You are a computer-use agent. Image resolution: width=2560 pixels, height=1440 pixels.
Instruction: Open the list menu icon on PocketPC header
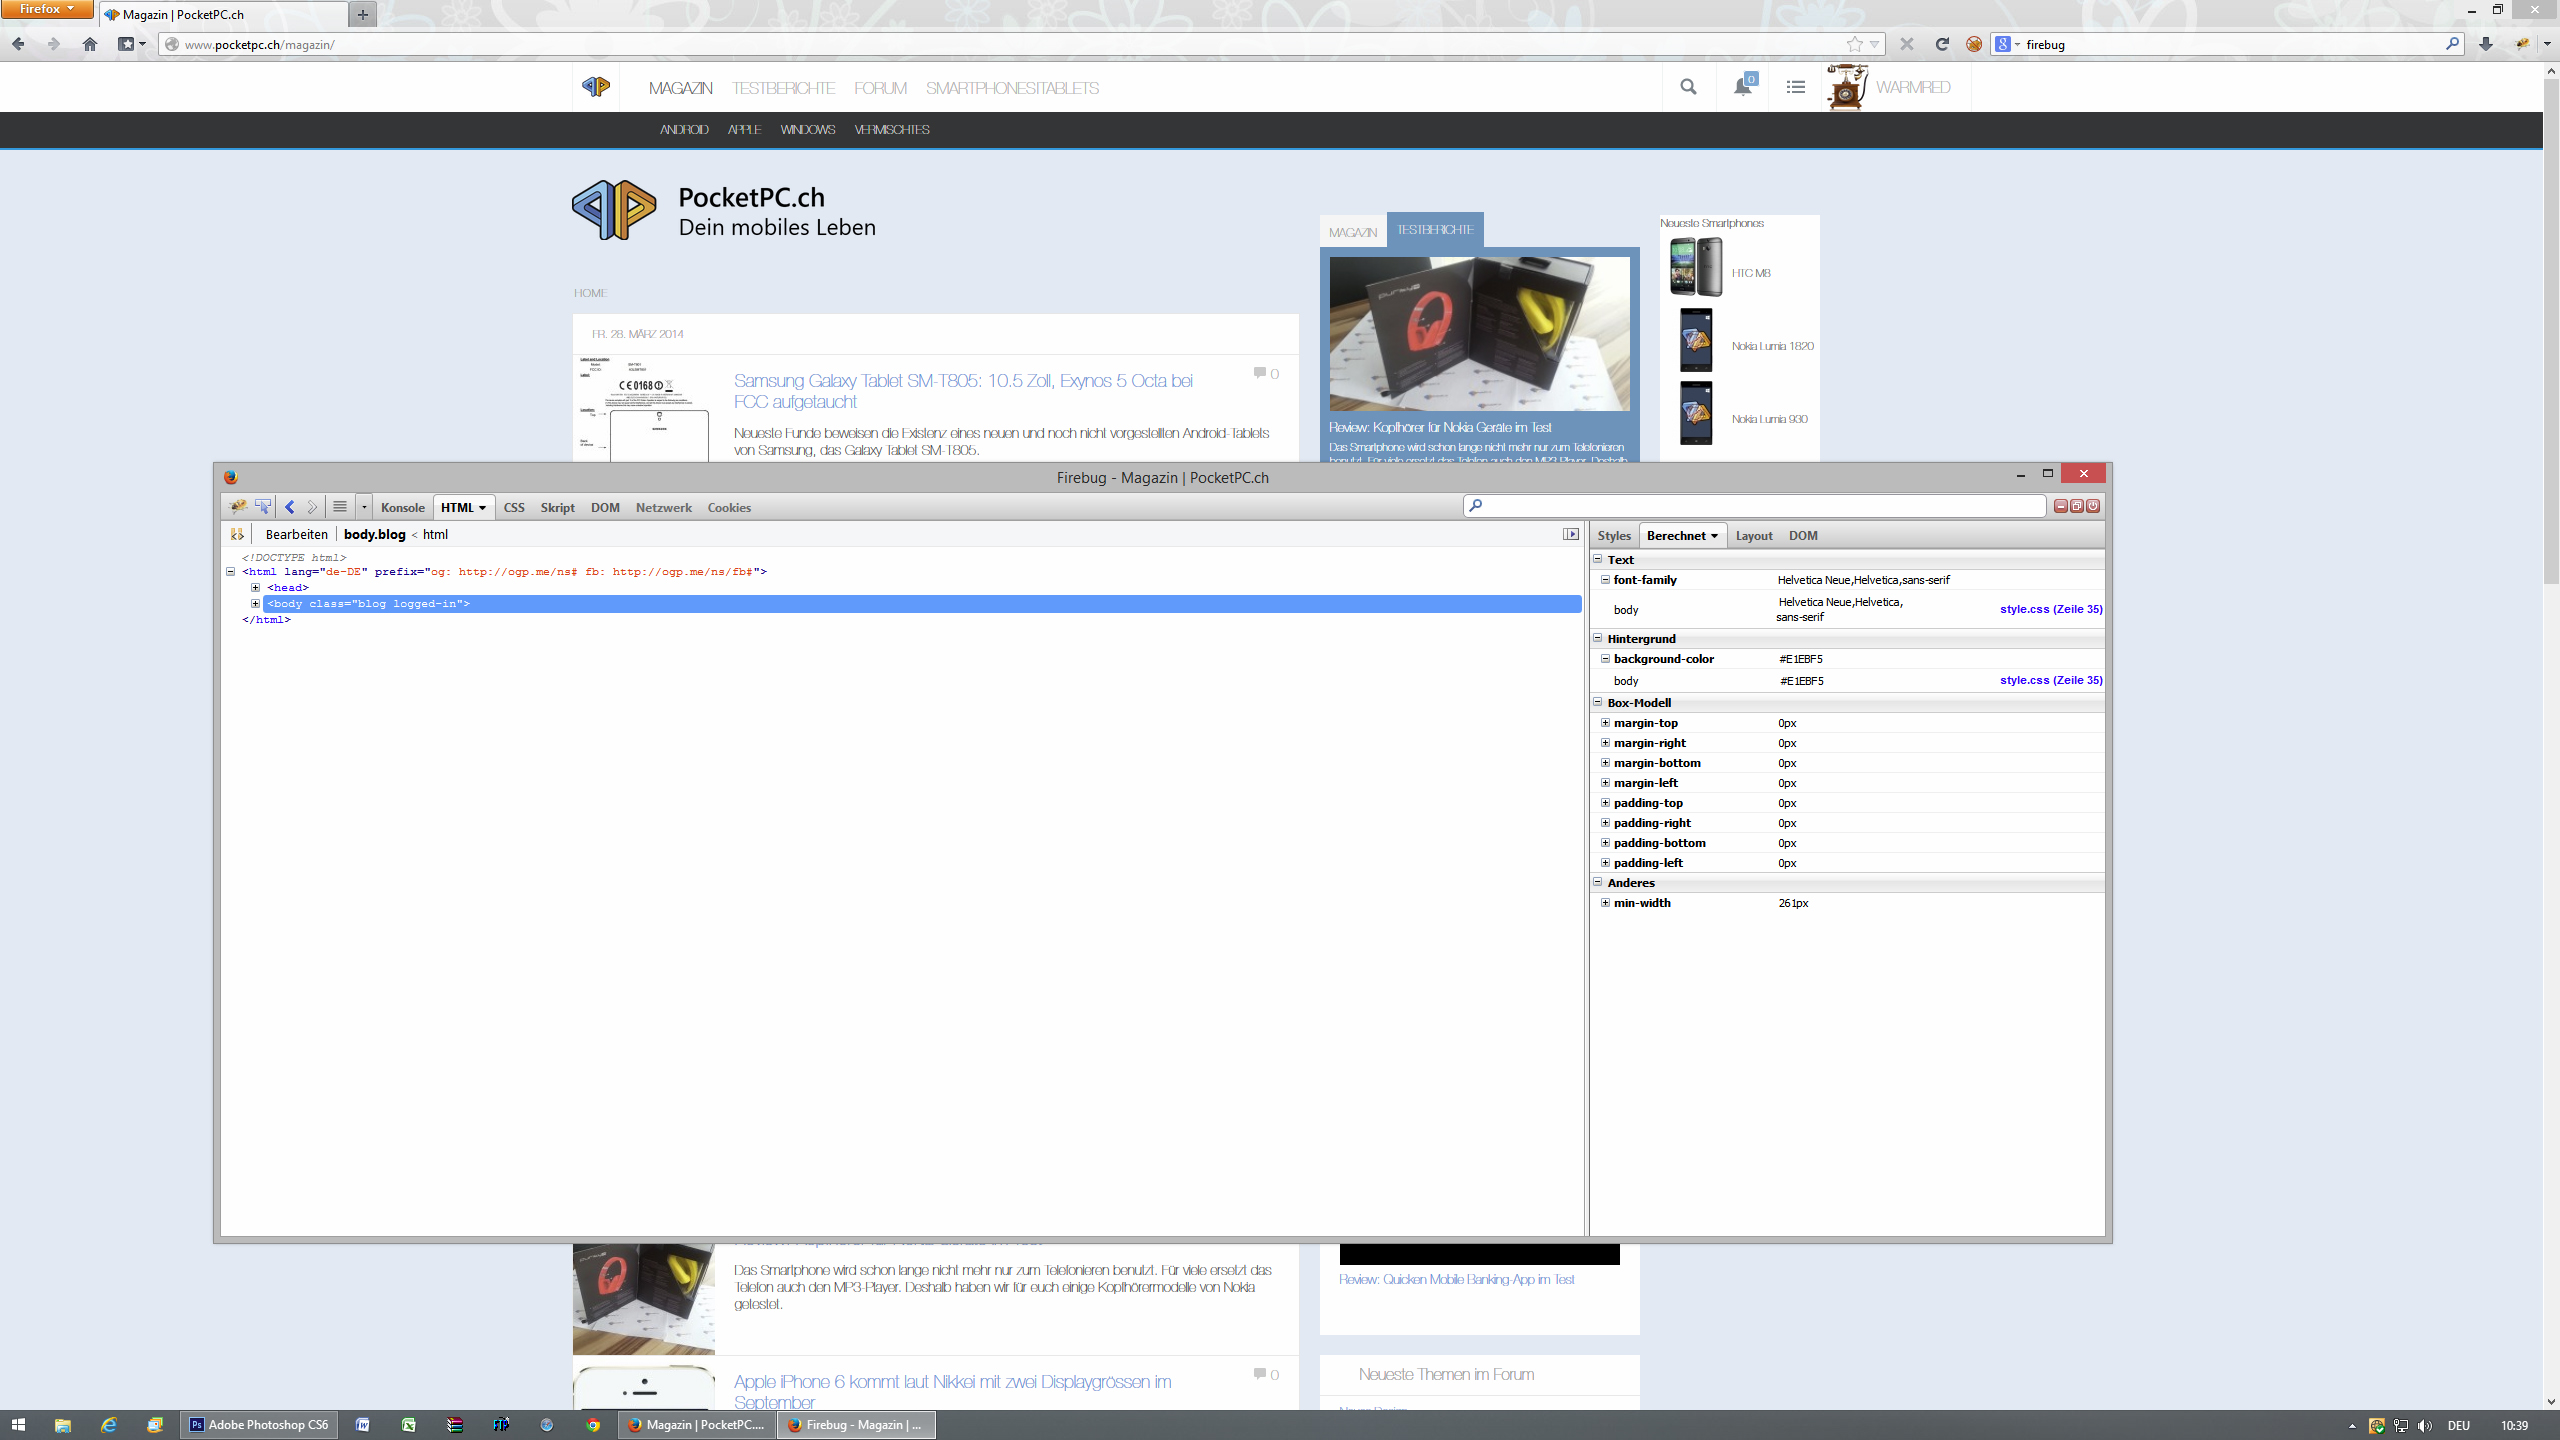click(1796, 87)
